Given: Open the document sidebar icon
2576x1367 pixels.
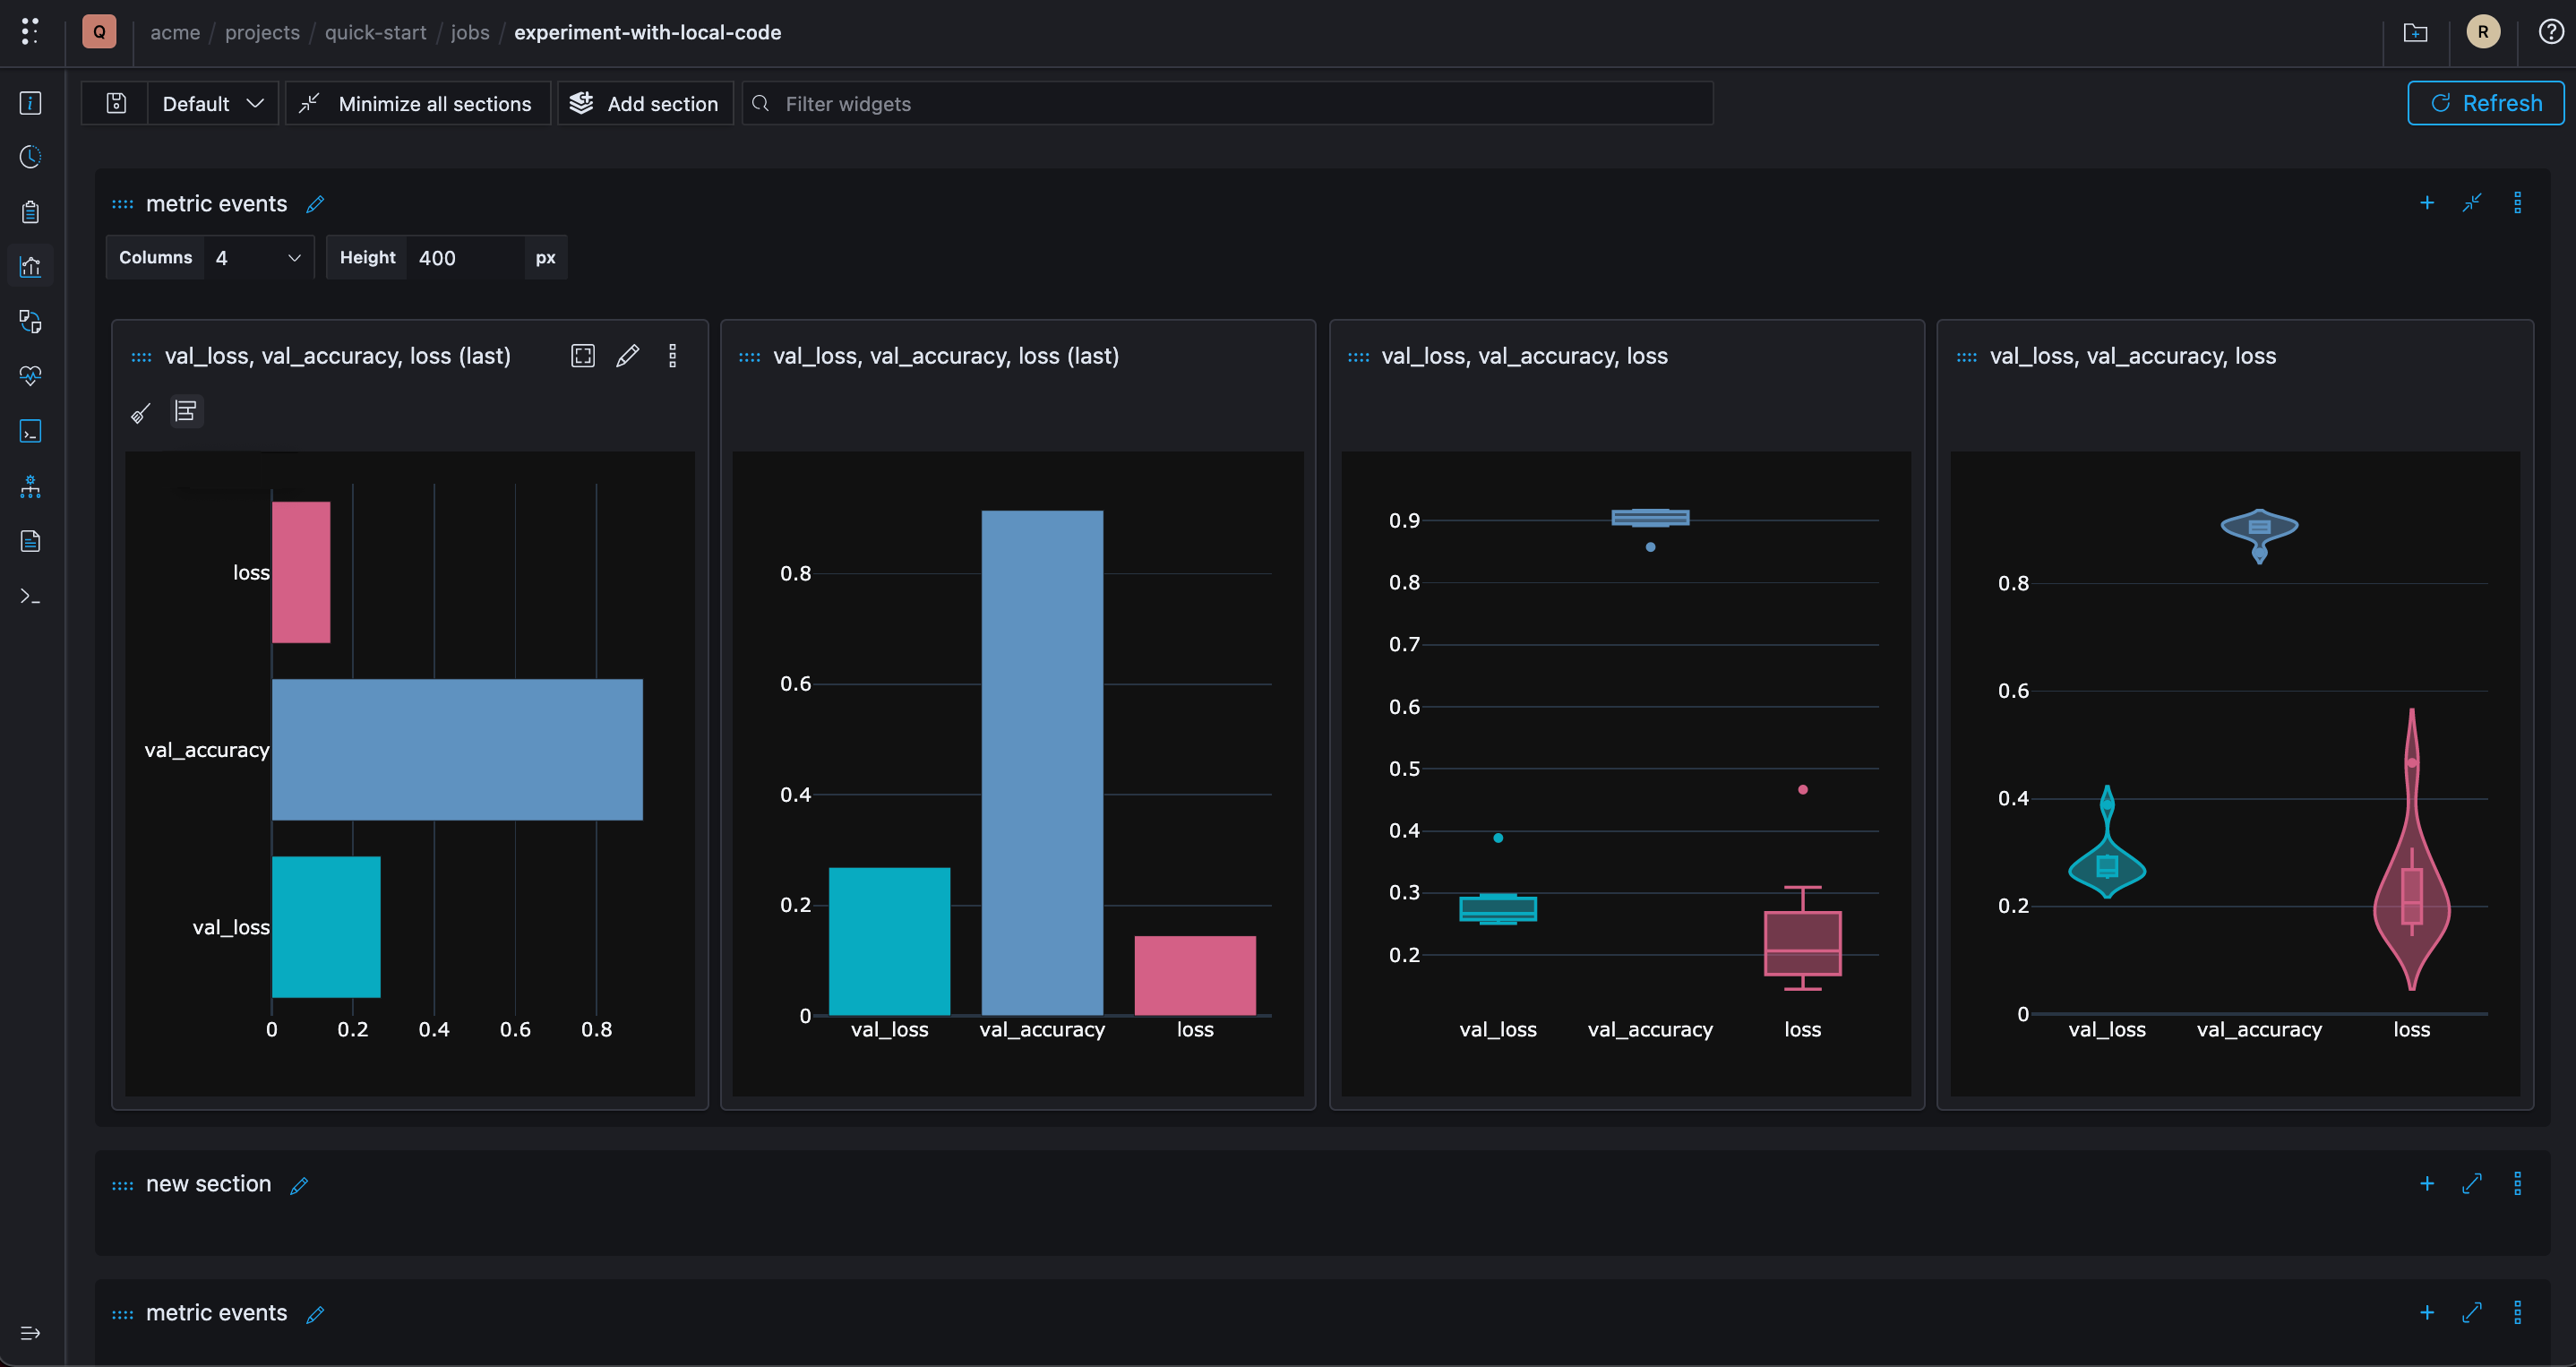Looking at the screenshot, I should tap(30, 541).
